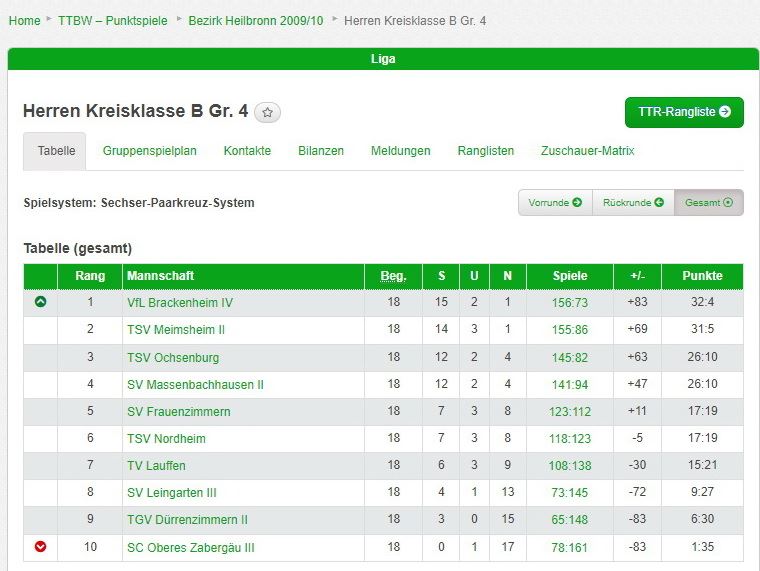Switch to the Zuschauer-Matrix tab
This screenshot has height=571, width=760.
587,151
